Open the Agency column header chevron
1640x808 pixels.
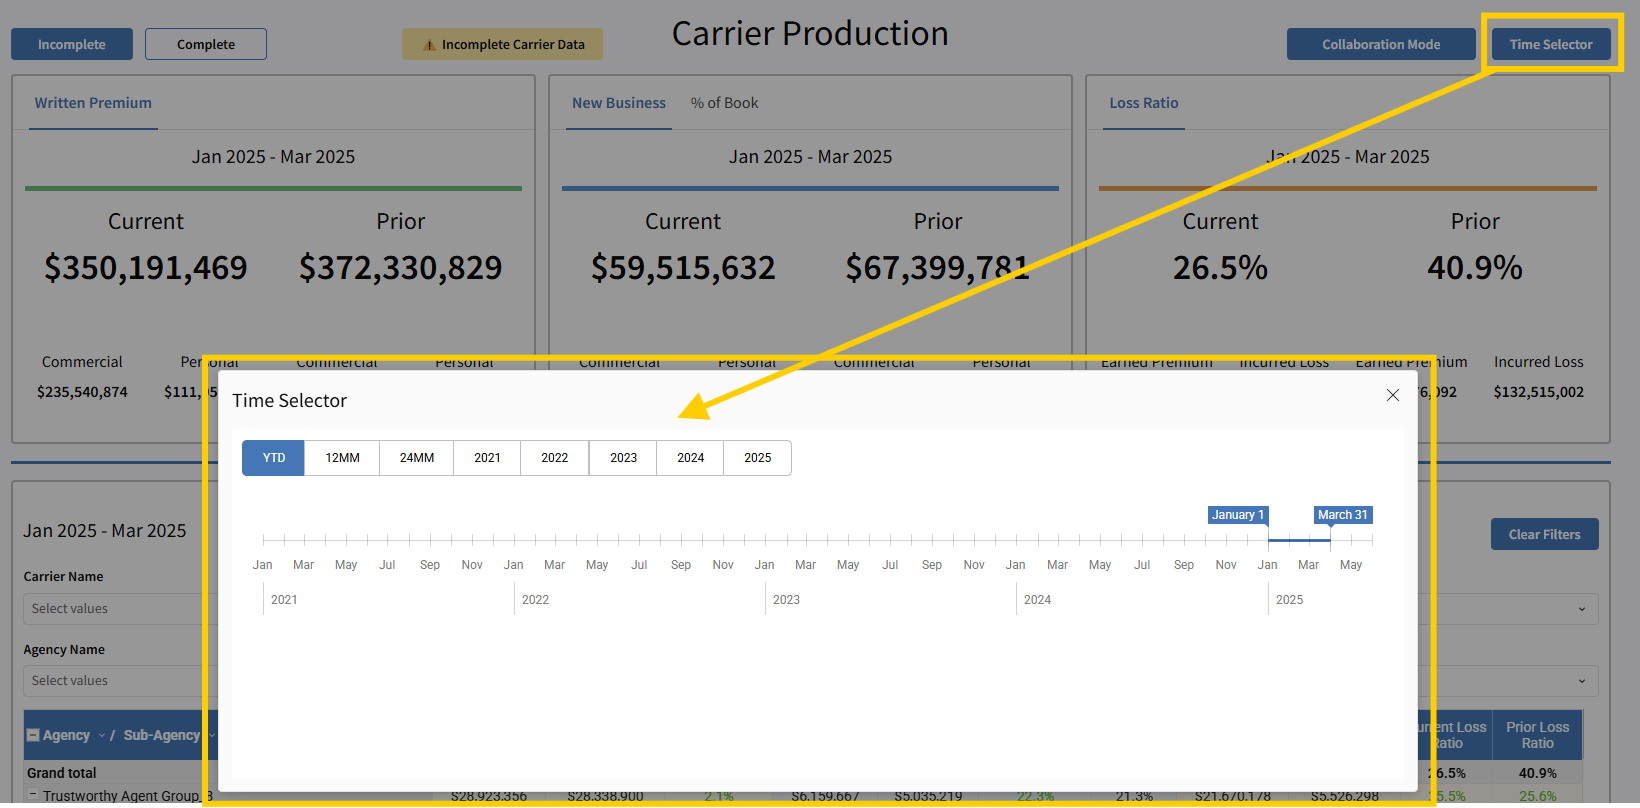click(x=101, y=735)
